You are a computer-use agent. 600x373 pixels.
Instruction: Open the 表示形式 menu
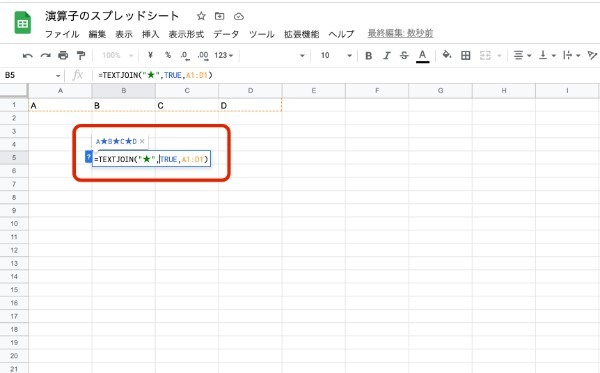coord(186,34)
